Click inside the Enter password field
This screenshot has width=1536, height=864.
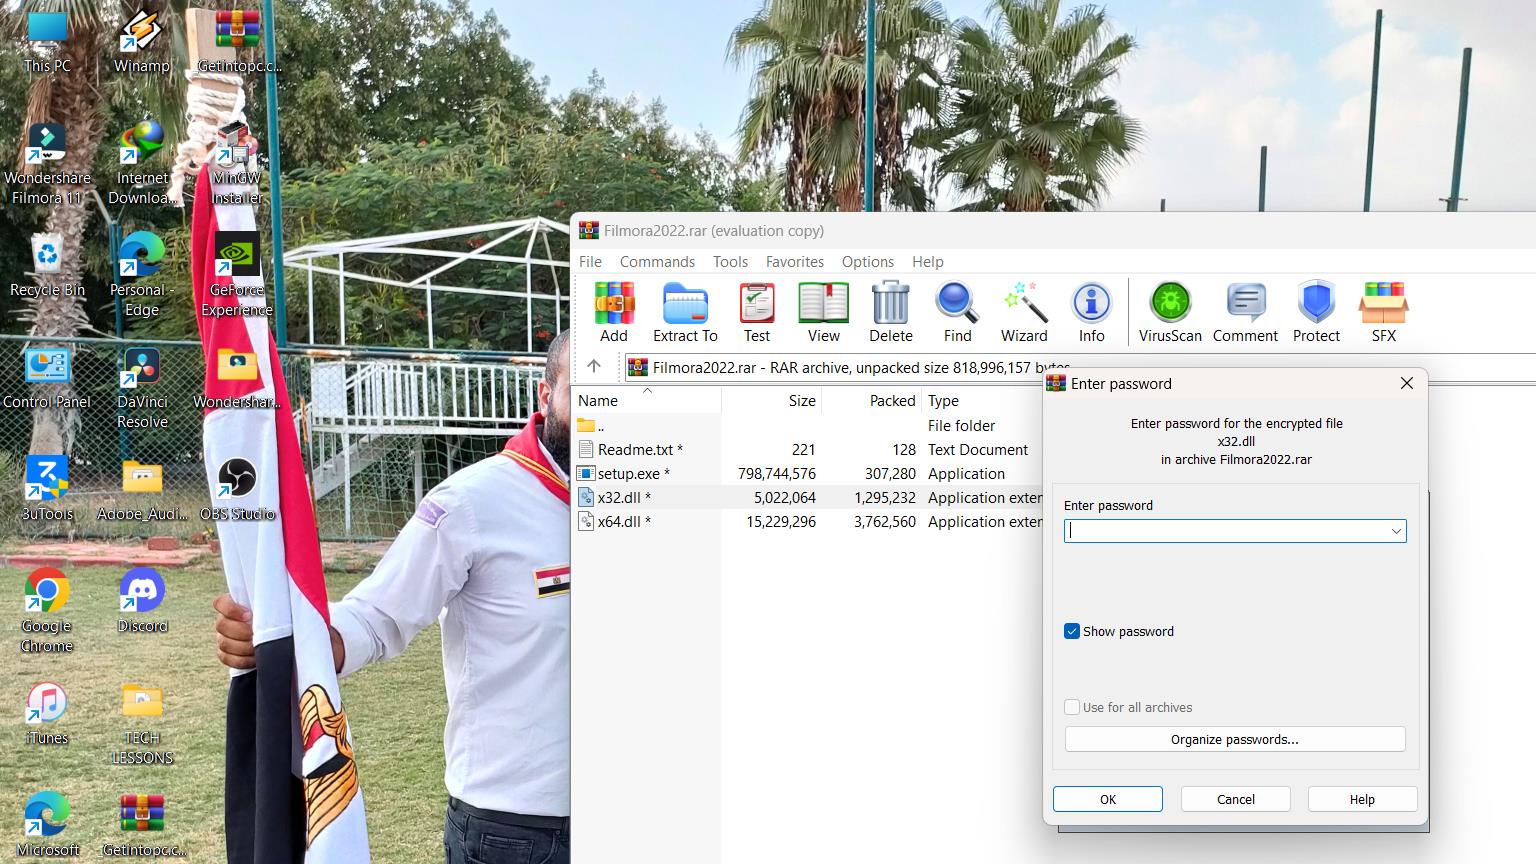click(1225, 531)
